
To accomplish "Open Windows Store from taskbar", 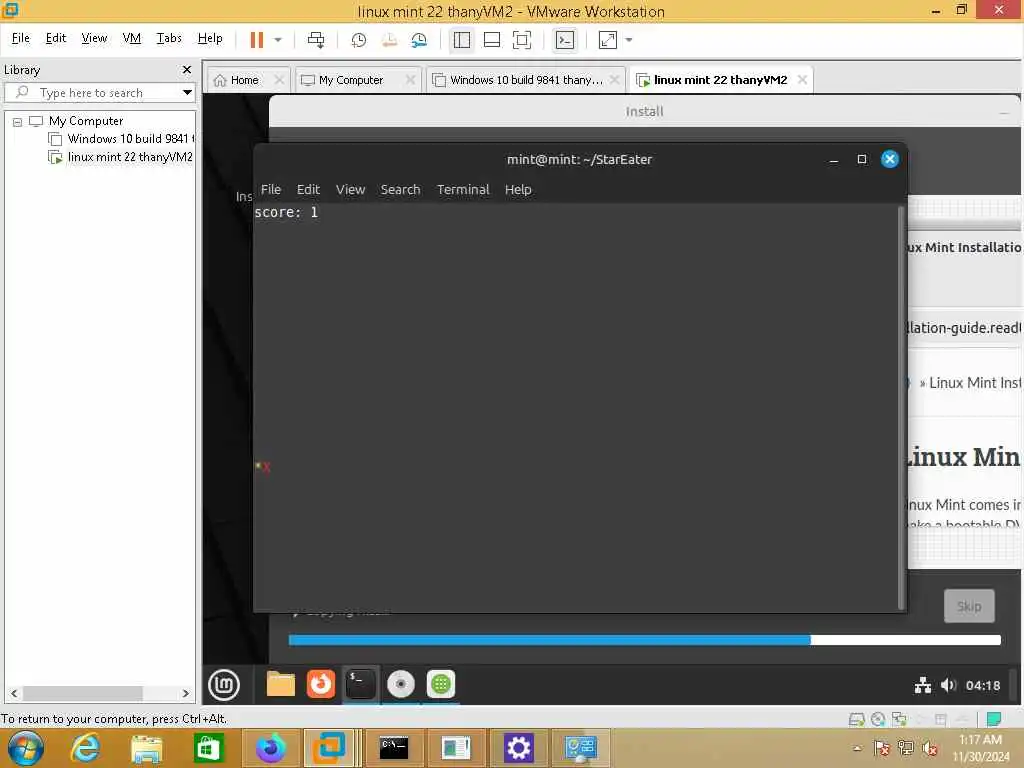I will [x=208, y=748].
